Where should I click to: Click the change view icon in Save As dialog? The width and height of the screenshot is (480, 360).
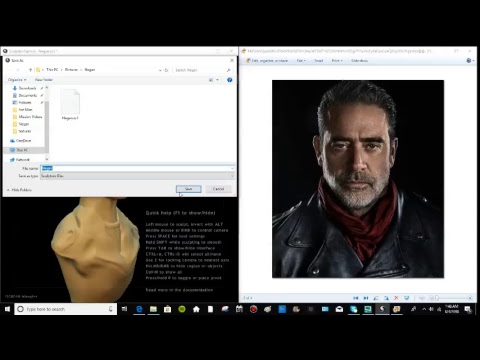click(211, 80)
